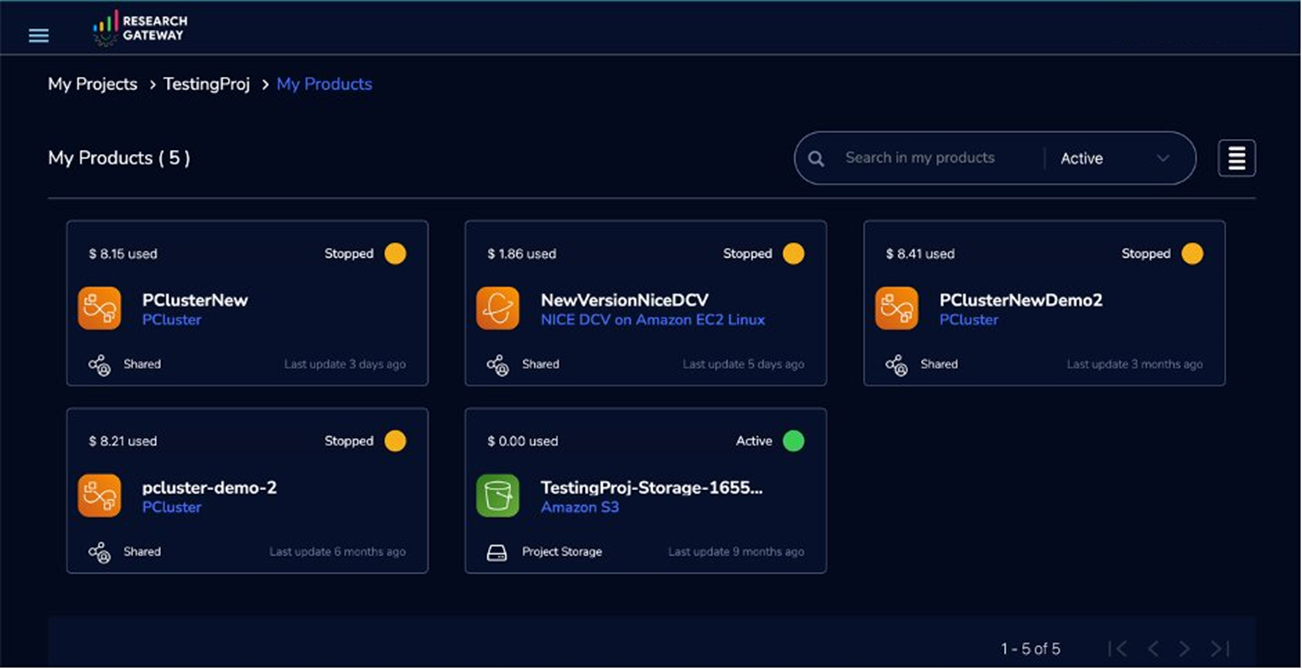1302x669 pixels.
Task: Click shared icon on PClusterNew card
Action: pos(99,365)
